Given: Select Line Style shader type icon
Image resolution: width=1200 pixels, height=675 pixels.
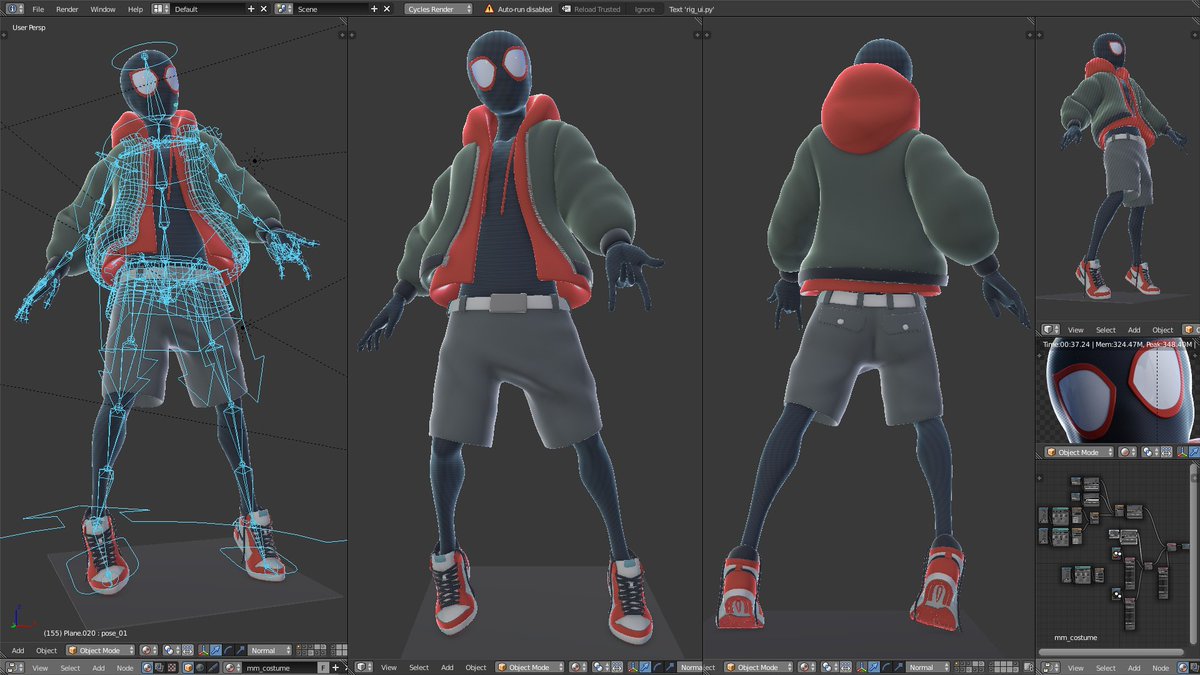Looking at the screenshot, I should point(213,668).
